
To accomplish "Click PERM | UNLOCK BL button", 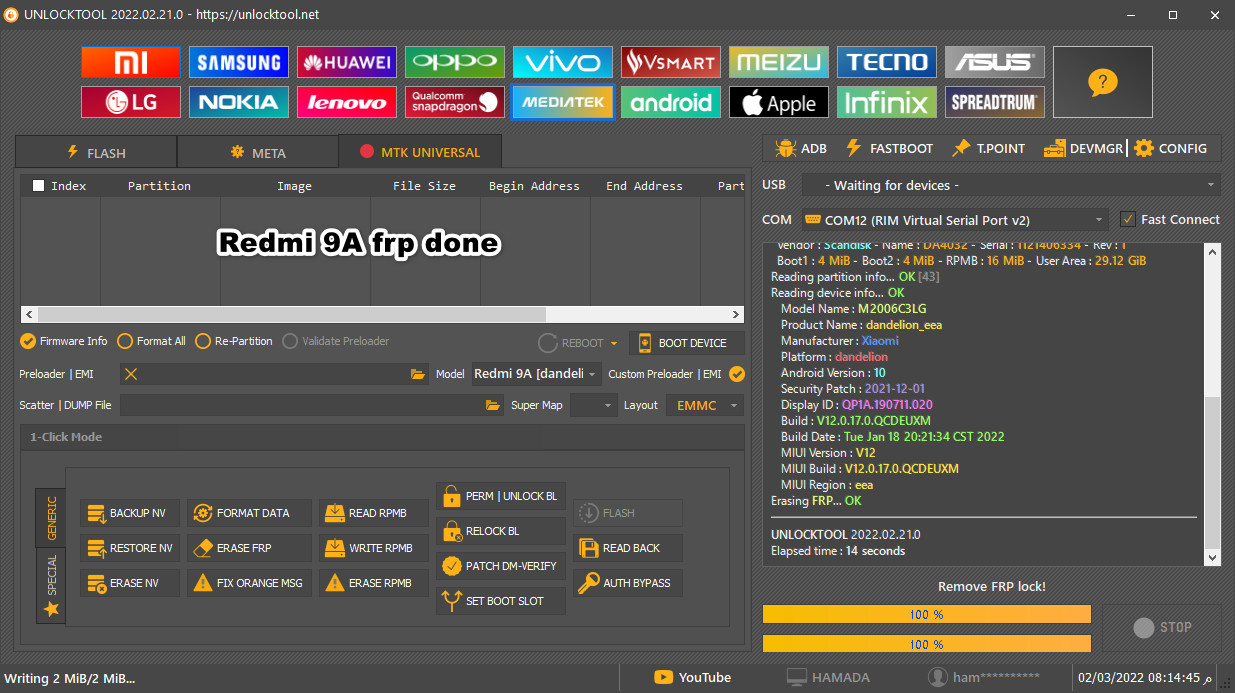I will tap(501, 496).
